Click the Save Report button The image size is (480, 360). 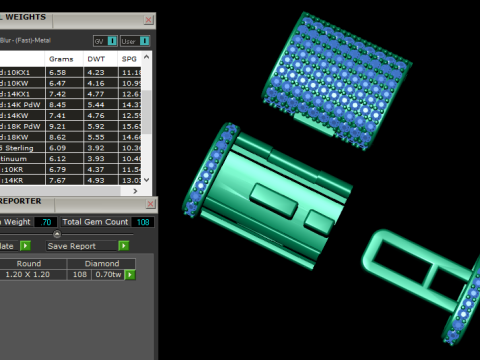(x=82, y=246)
